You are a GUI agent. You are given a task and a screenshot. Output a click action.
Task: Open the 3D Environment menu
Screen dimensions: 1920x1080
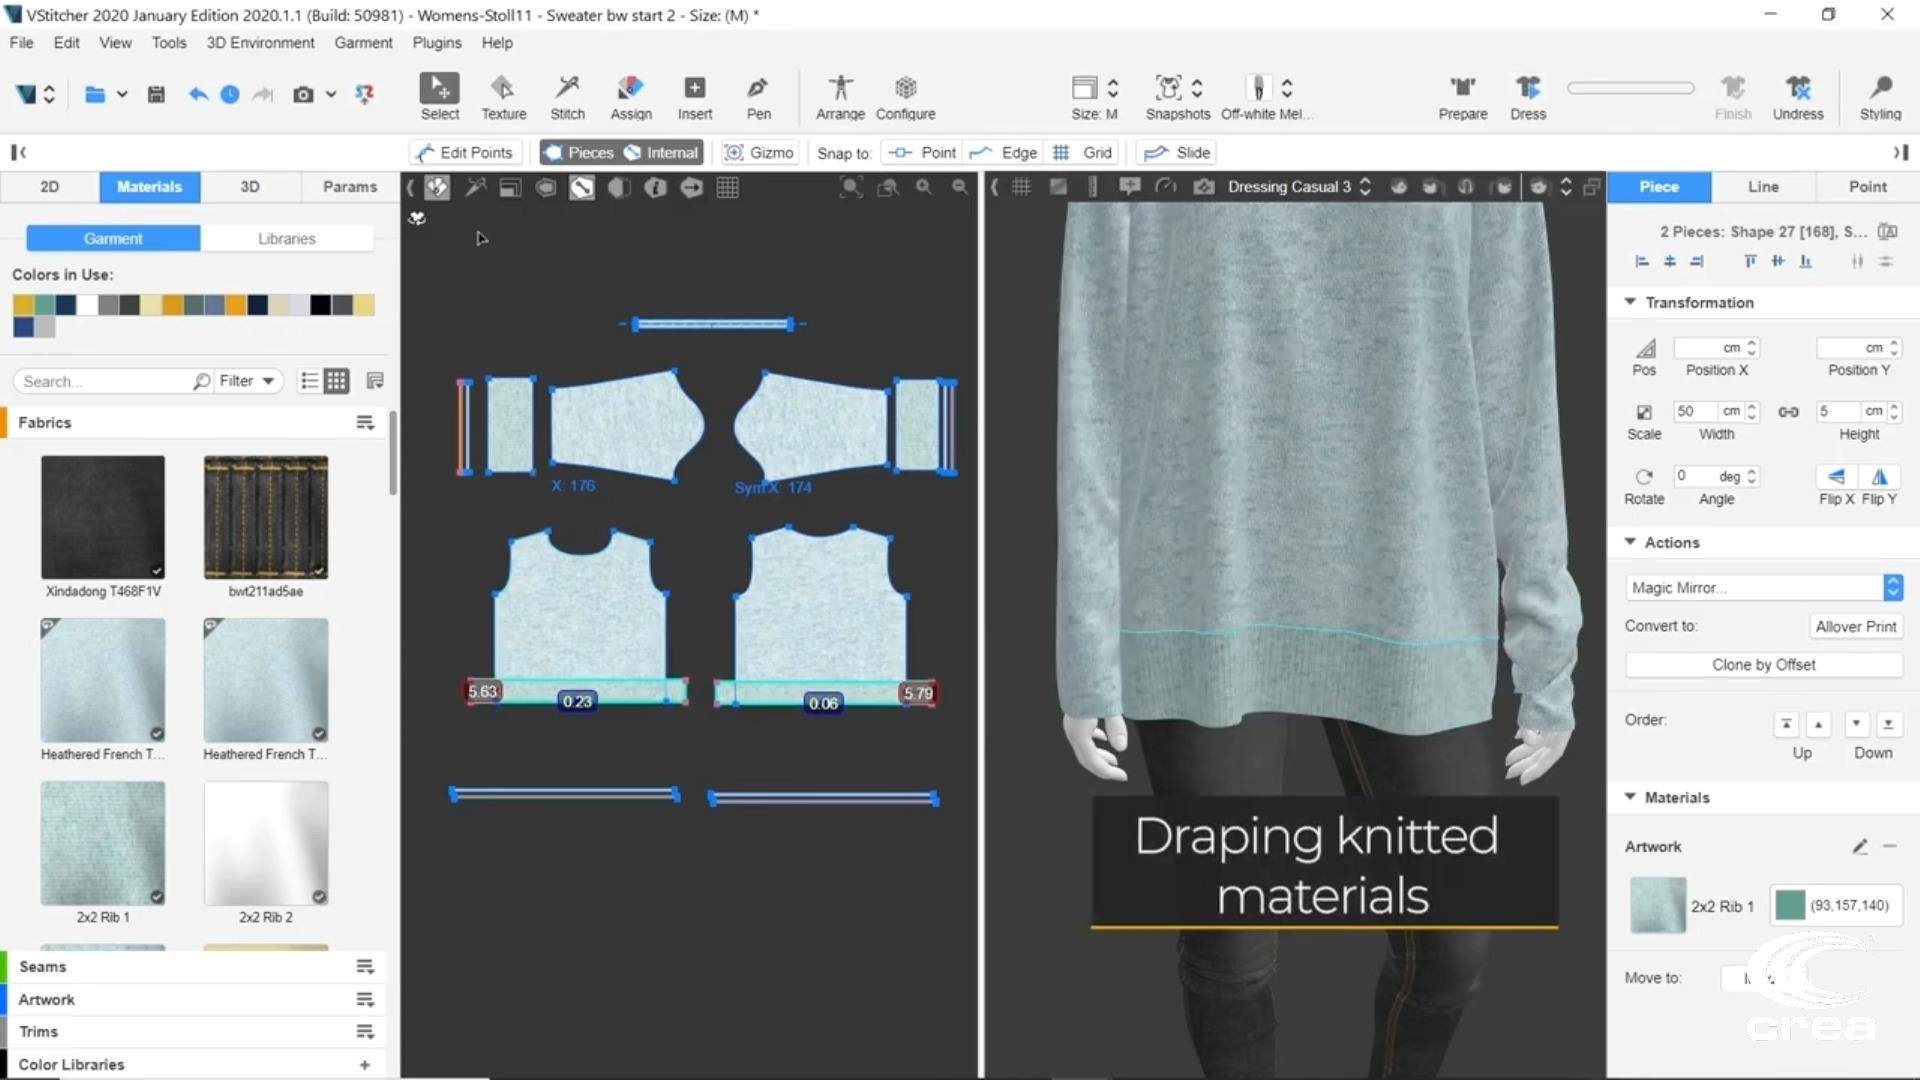pos(260,43)
